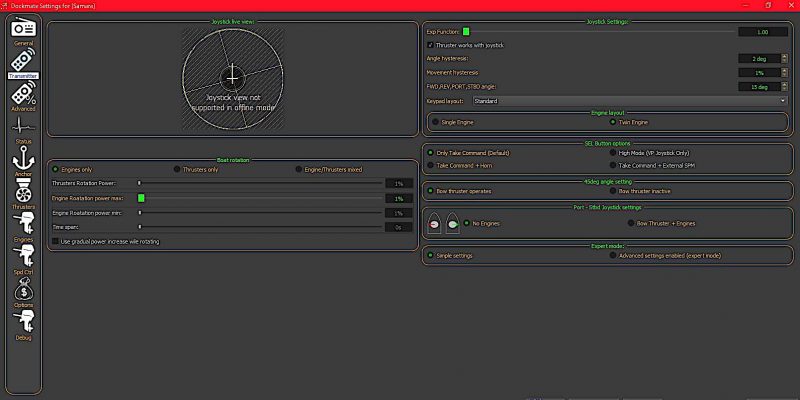Open the Anchor settings icon
Image resolution: width=800 pixels, height=400 pixels.
pos(23,158)
